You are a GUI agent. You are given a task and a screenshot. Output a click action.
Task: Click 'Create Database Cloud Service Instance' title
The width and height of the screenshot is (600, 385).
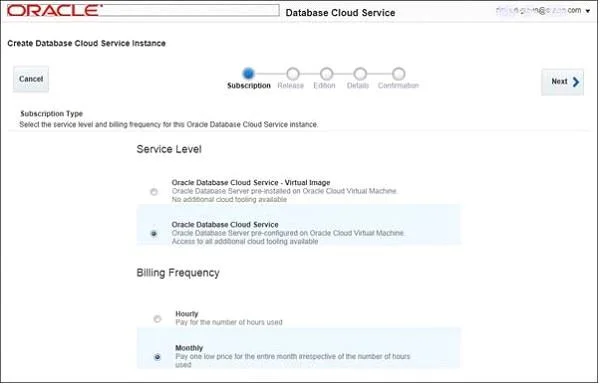tap(86, 43)
